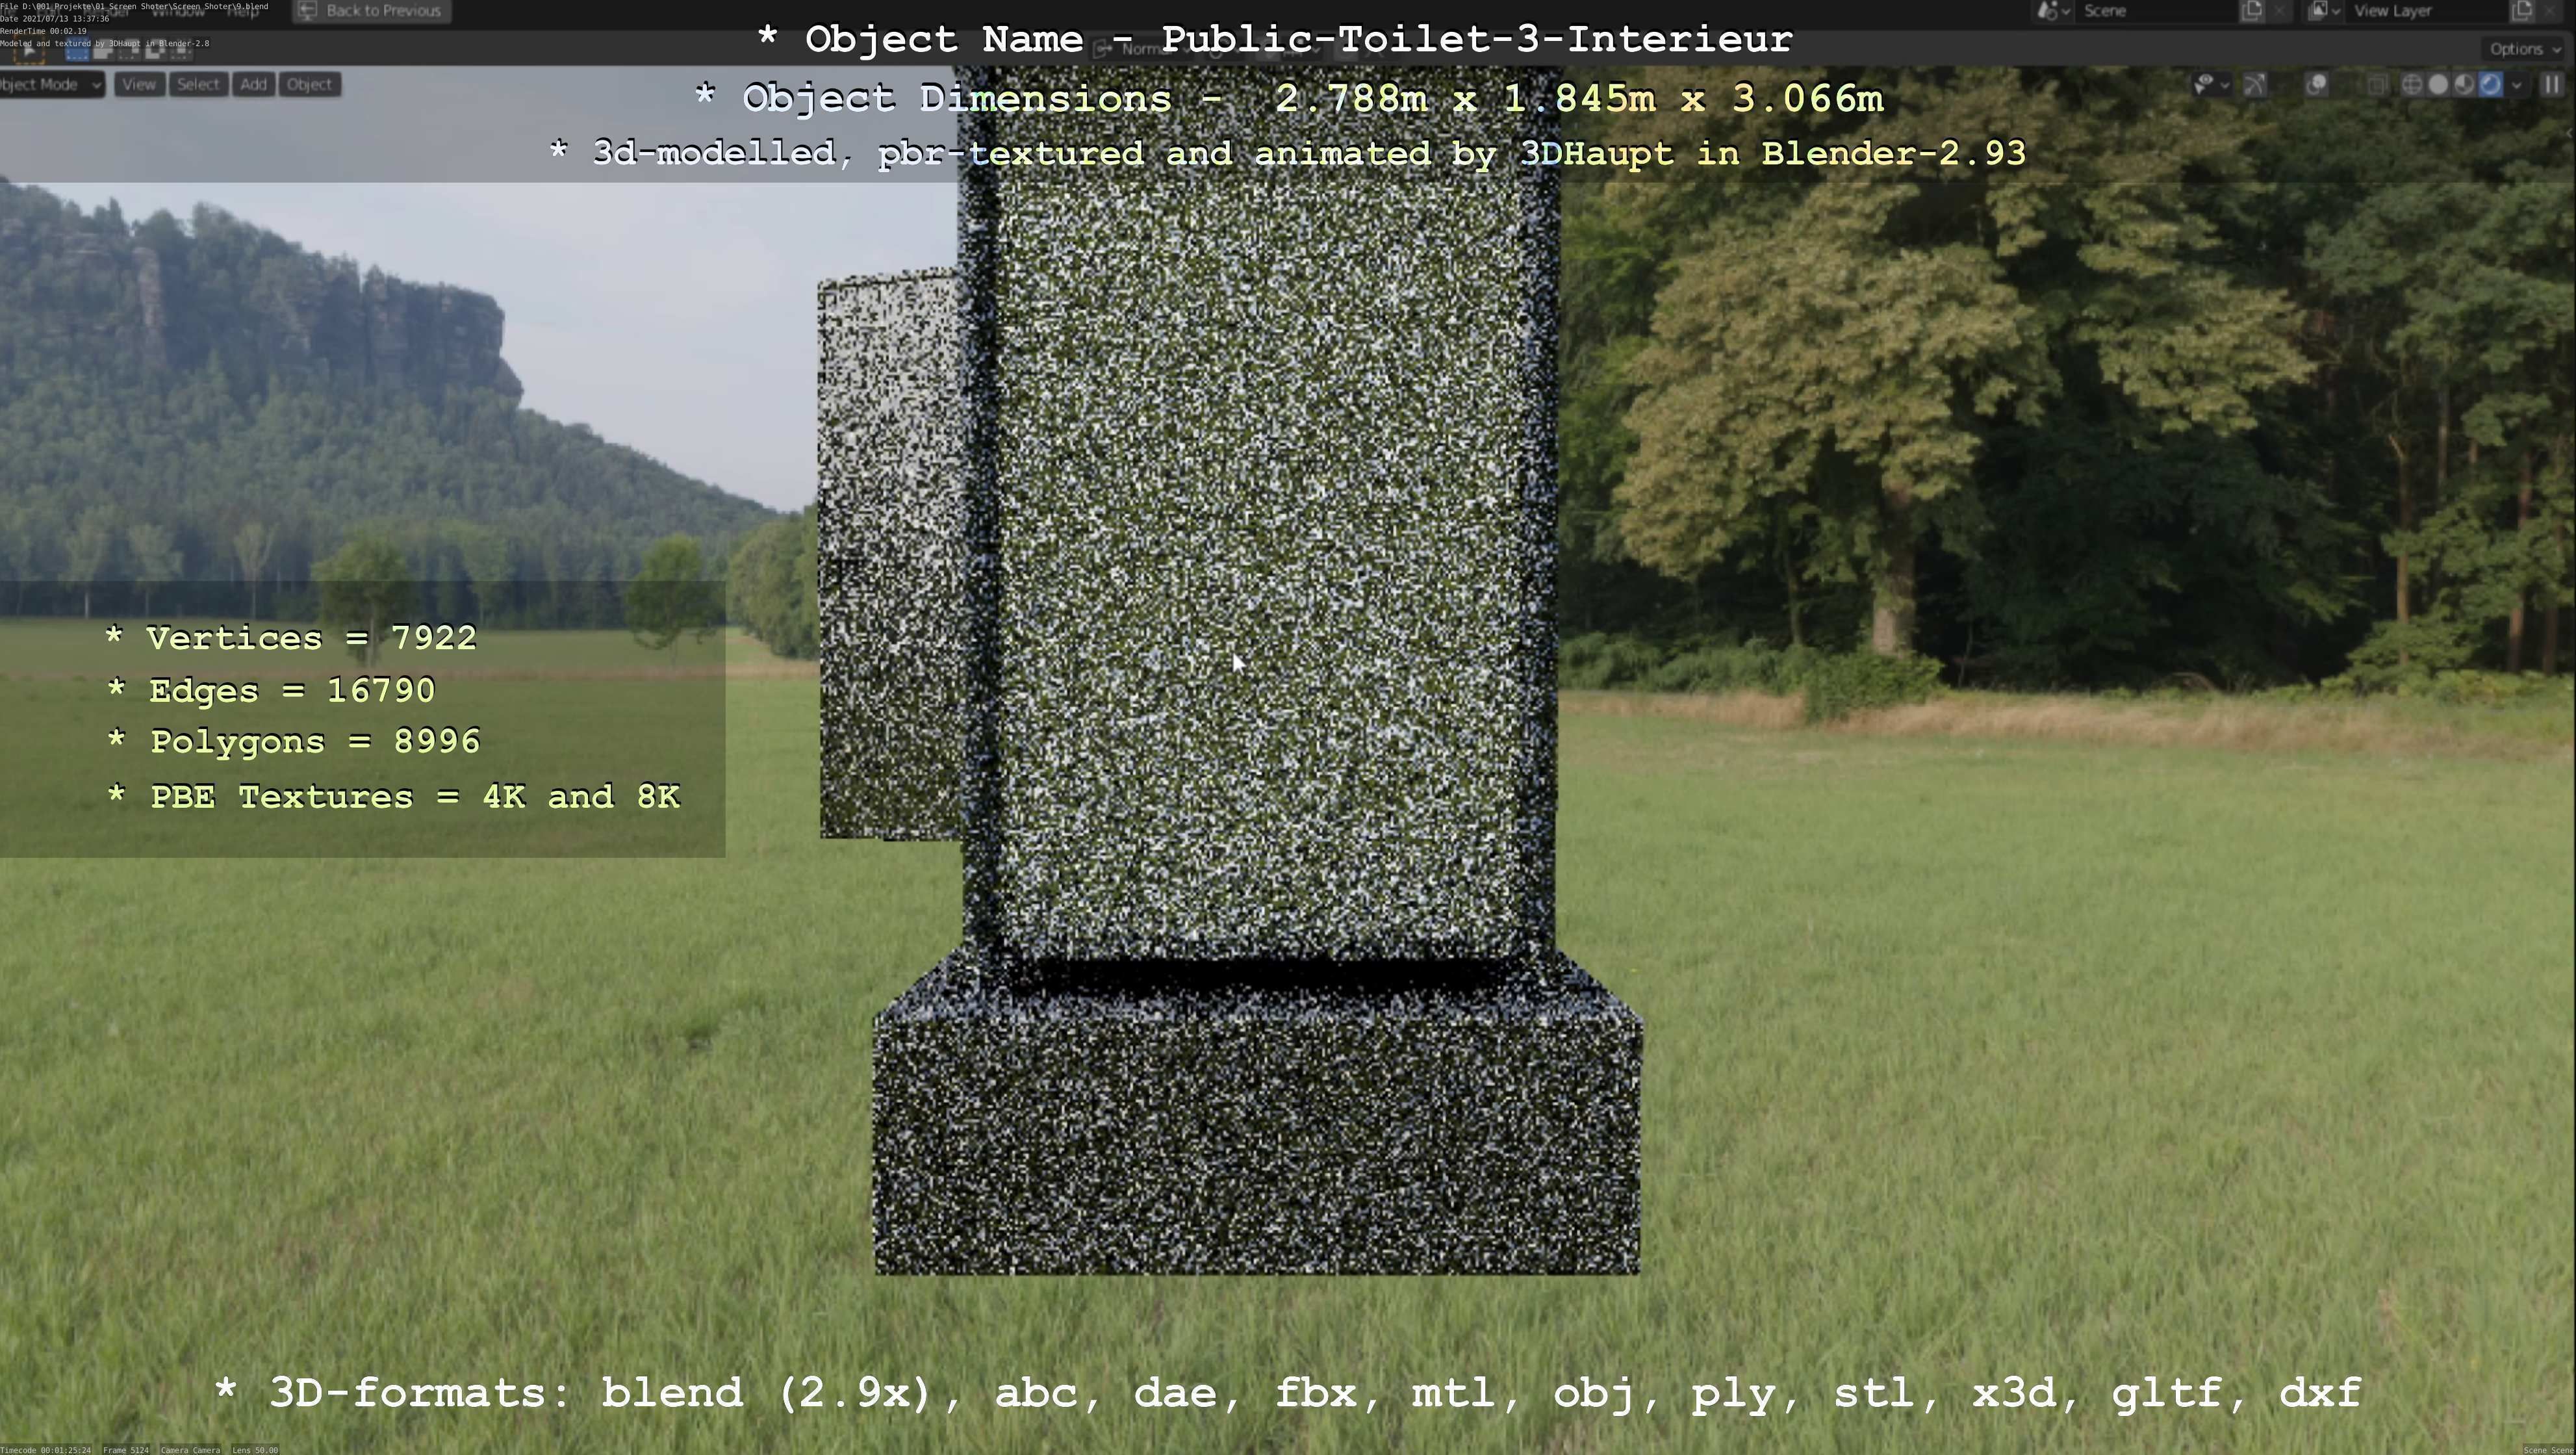
Task: Click the View Layer name field
Action: [2420, 11]
